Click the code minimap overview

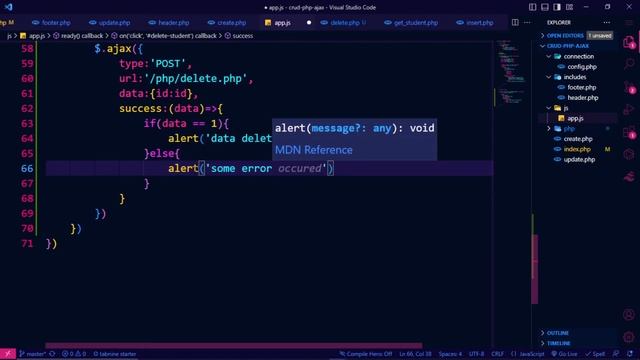click(x=512, y=73)
